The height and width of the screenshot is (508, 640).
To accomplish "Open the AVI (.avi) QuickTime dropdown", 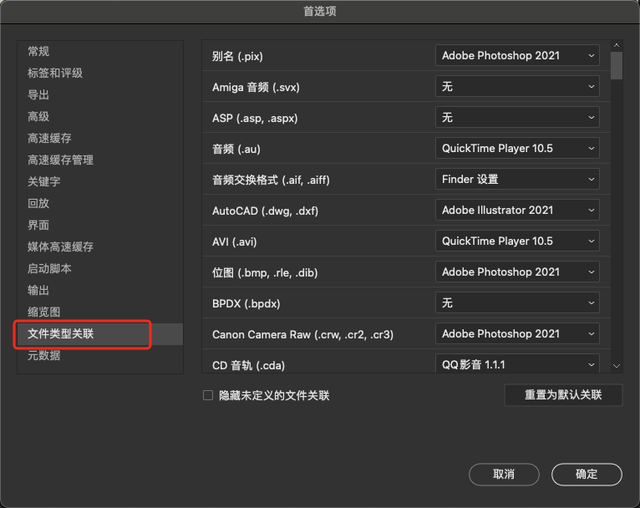I will (517, 241).
